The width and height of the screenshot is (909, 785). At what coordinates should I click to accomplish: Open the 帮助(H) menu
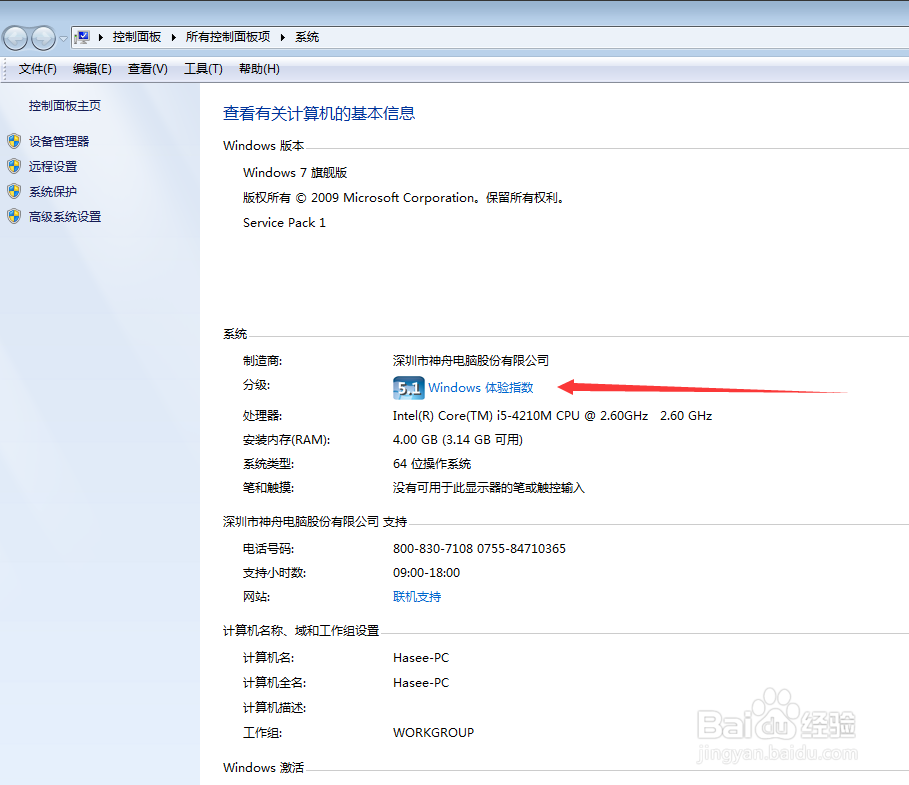click(259, 69)
